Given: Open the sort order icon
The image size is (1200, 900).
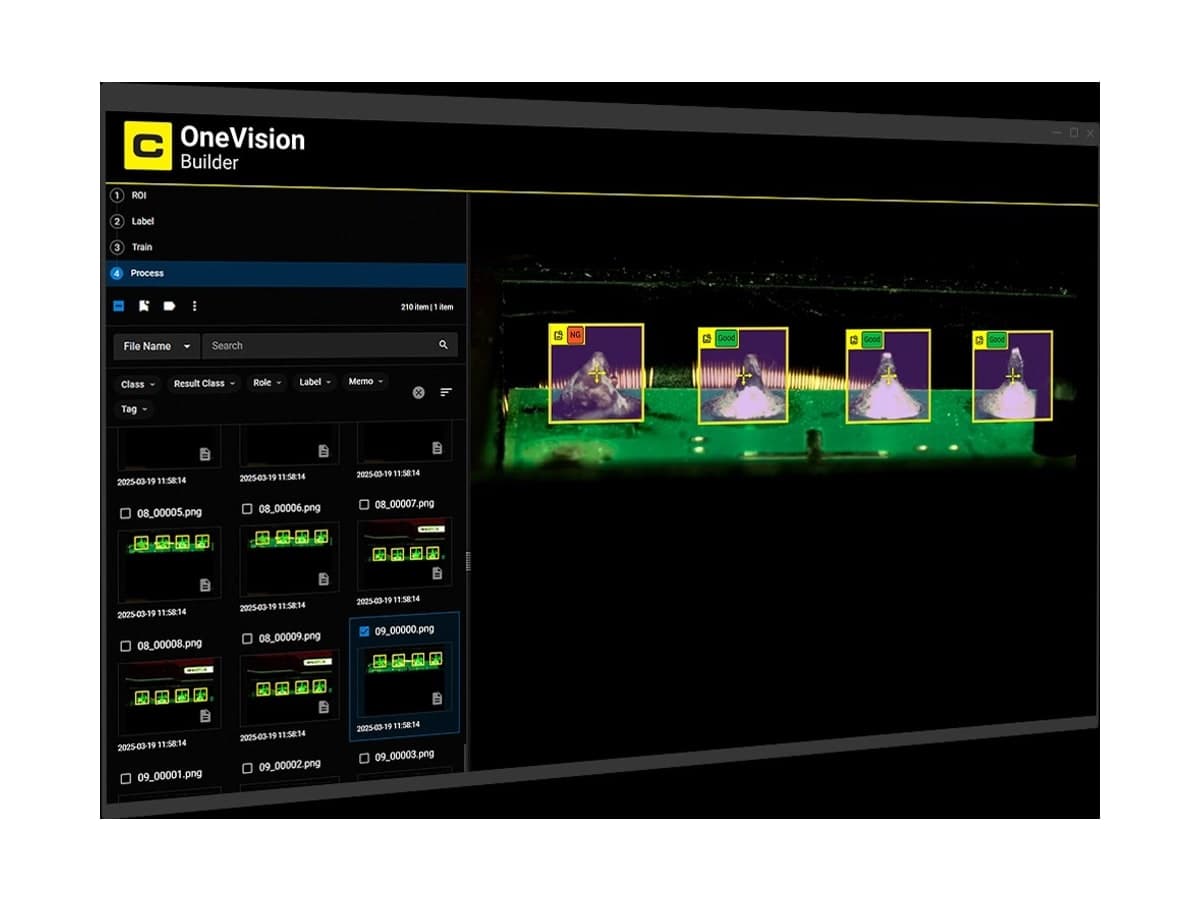Looking at the screenshot, I should pos(446,392).
